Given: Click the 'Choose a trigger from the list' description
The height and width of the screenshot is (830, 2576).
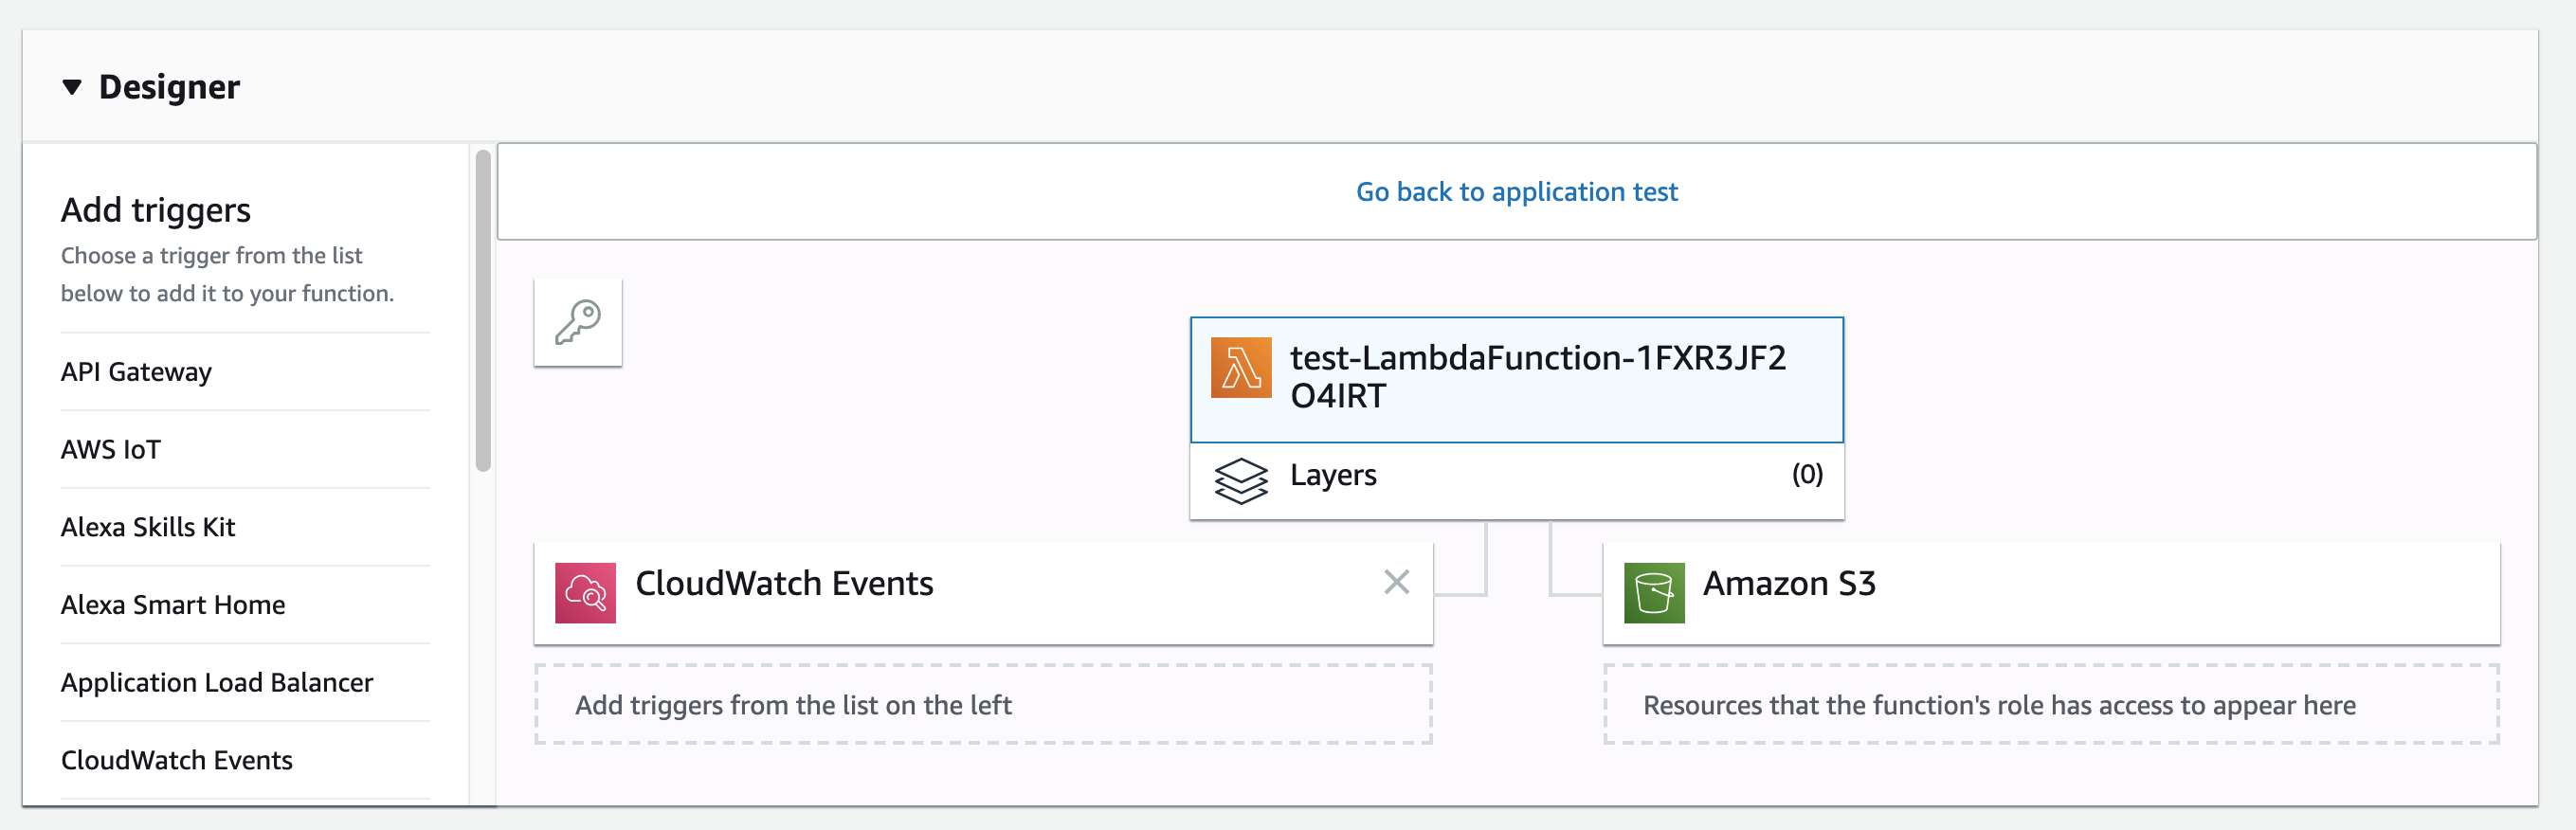Looking at the screenshot, I should 228,274.
